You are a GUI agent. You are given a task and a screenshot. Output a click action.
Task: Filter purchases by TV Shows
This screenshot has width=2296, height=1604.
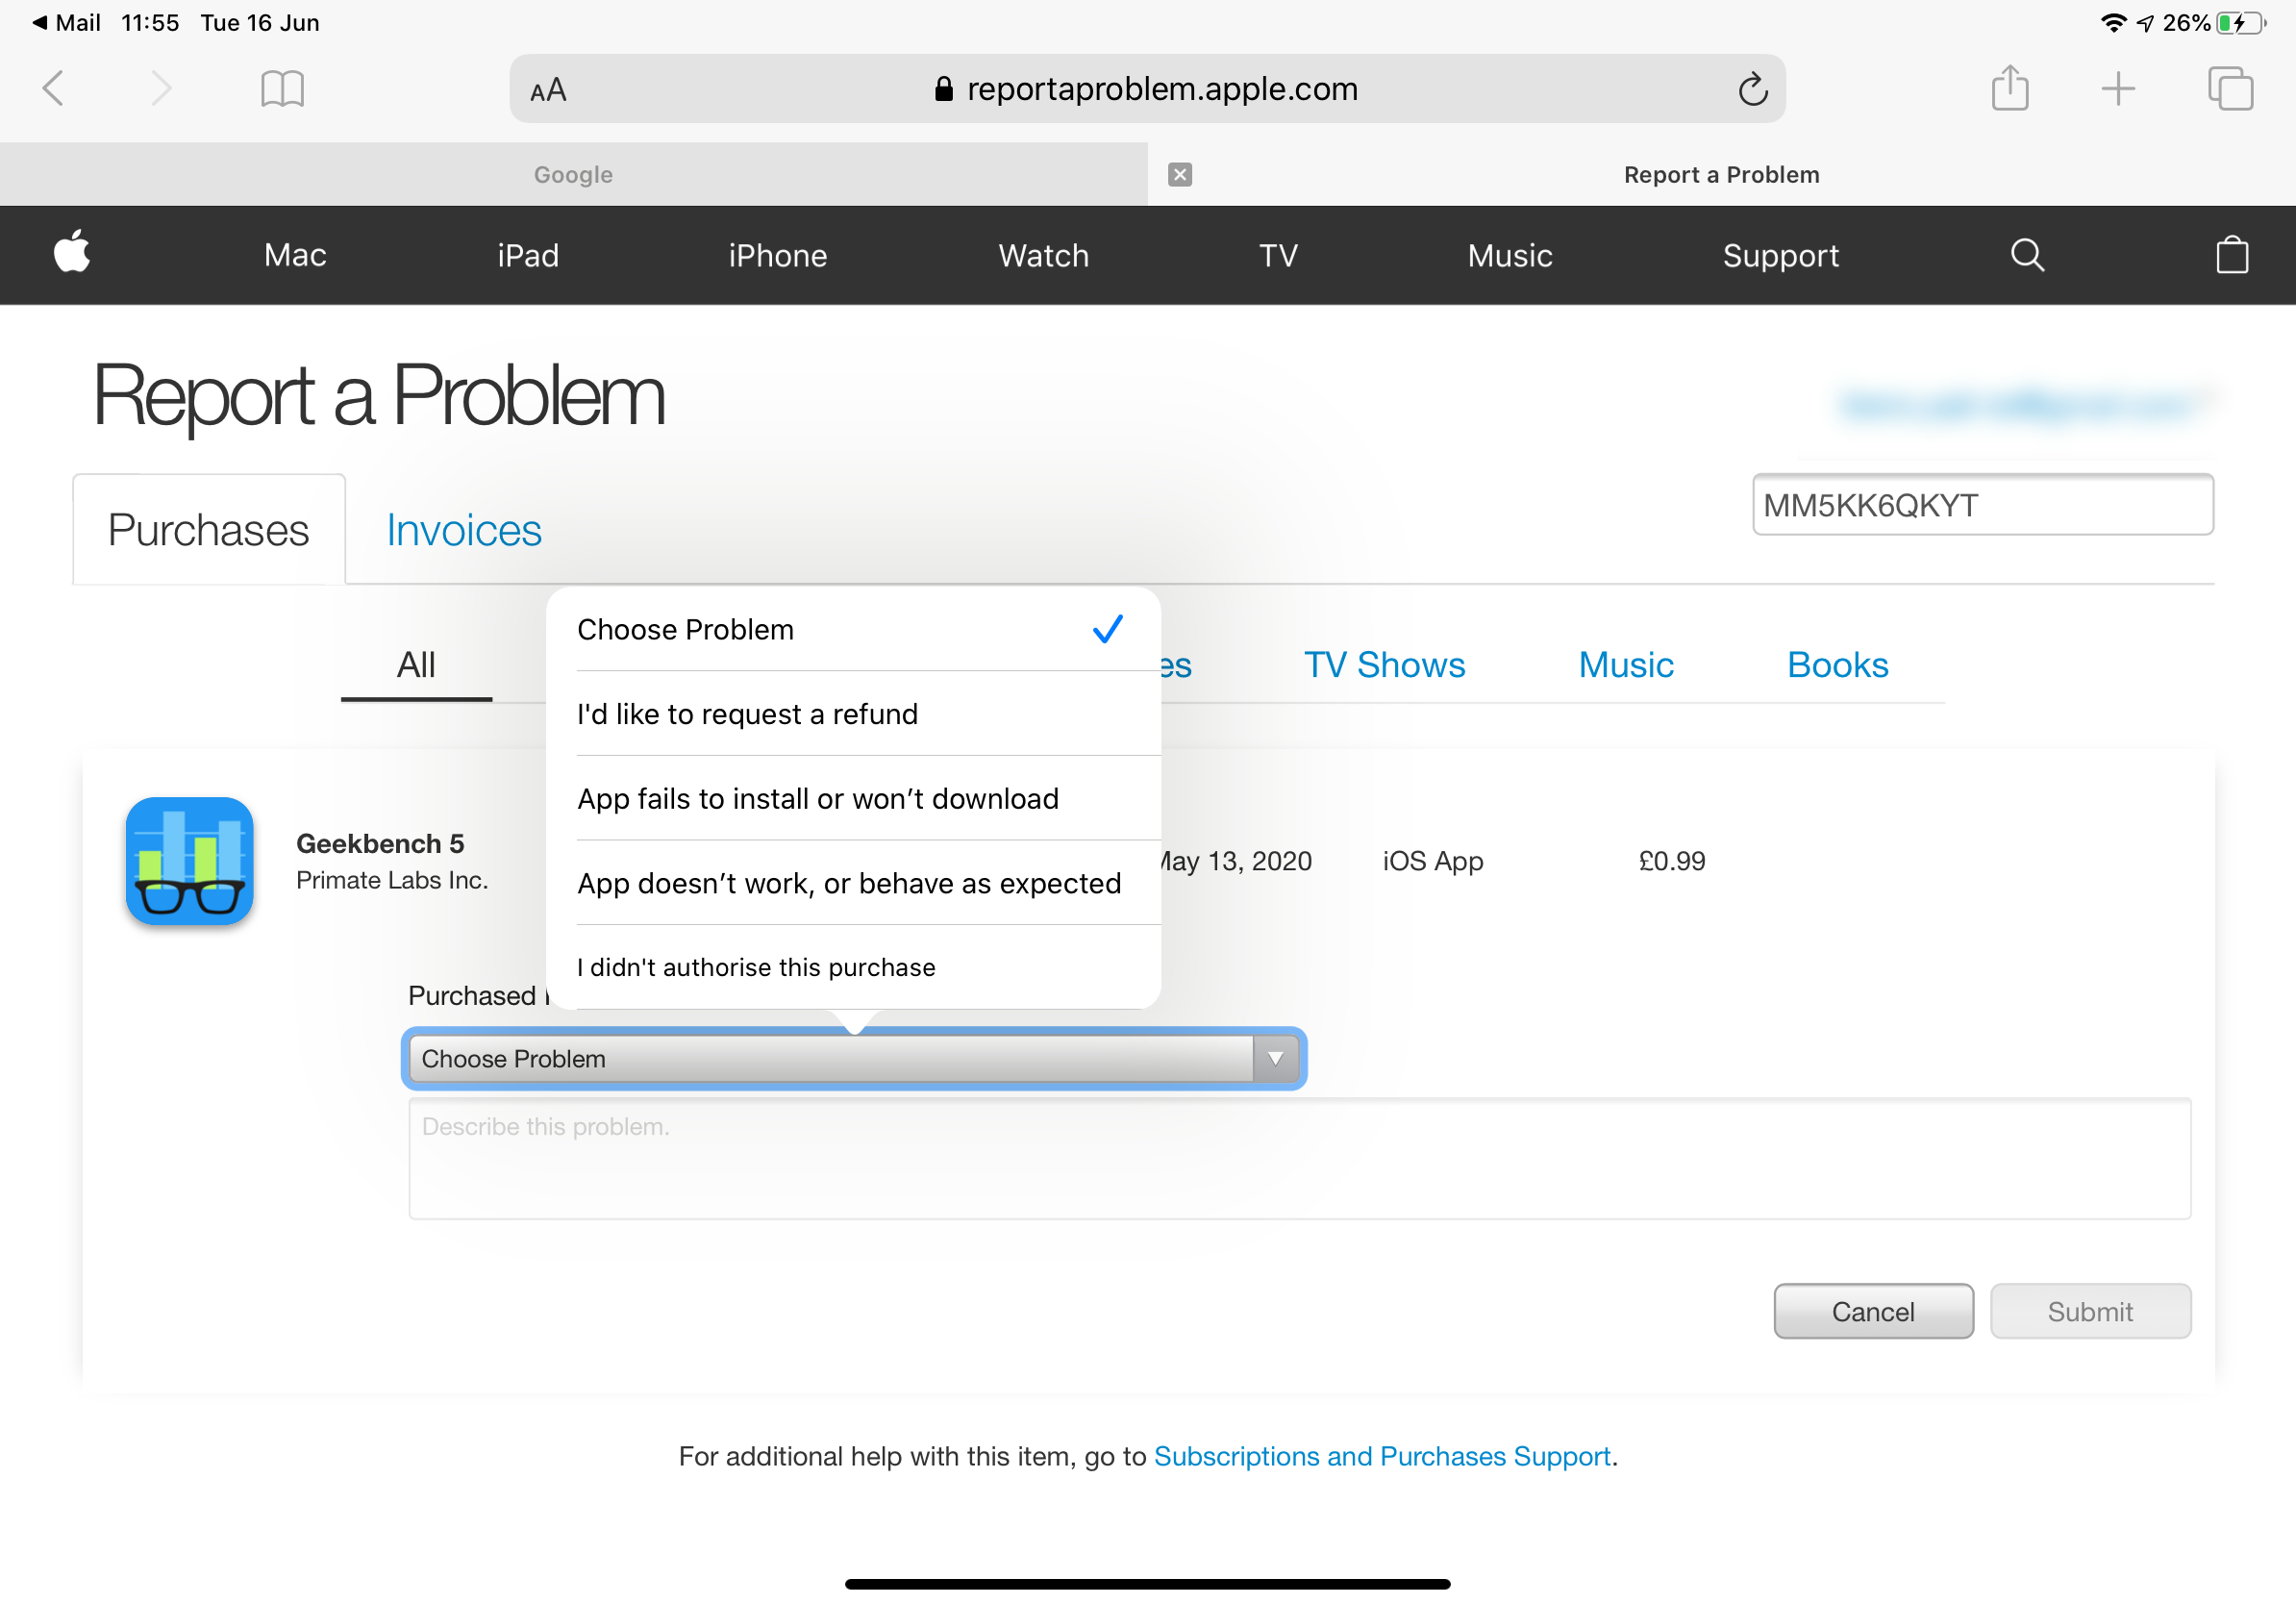pyautogui.click(x=1384, y=665)
